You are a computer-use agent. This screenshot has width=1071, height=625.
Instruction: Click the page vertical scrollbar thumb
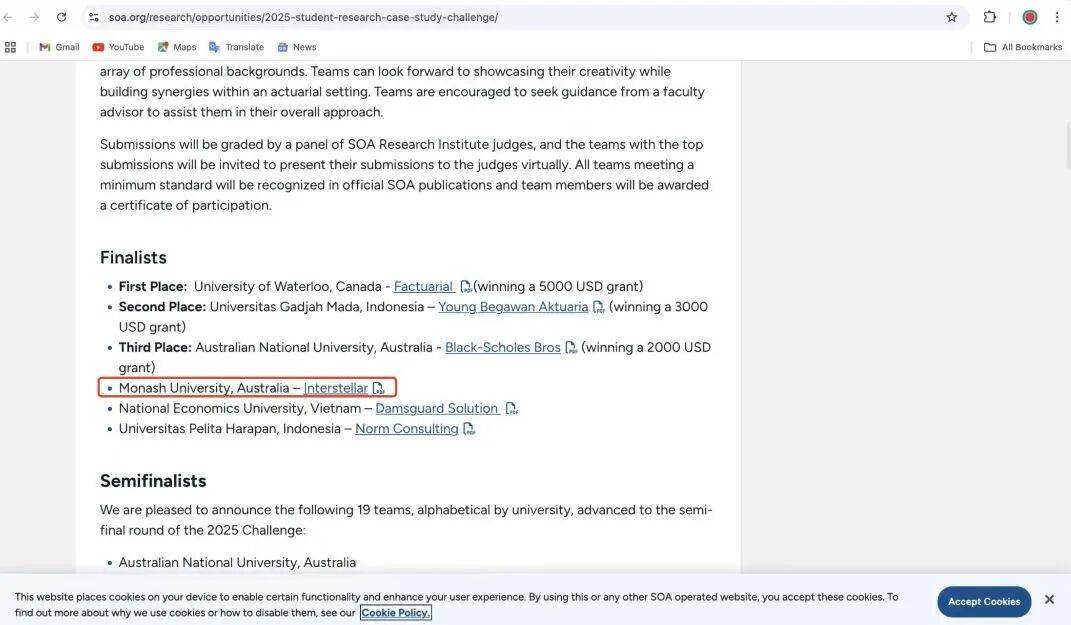point(1067,145)
